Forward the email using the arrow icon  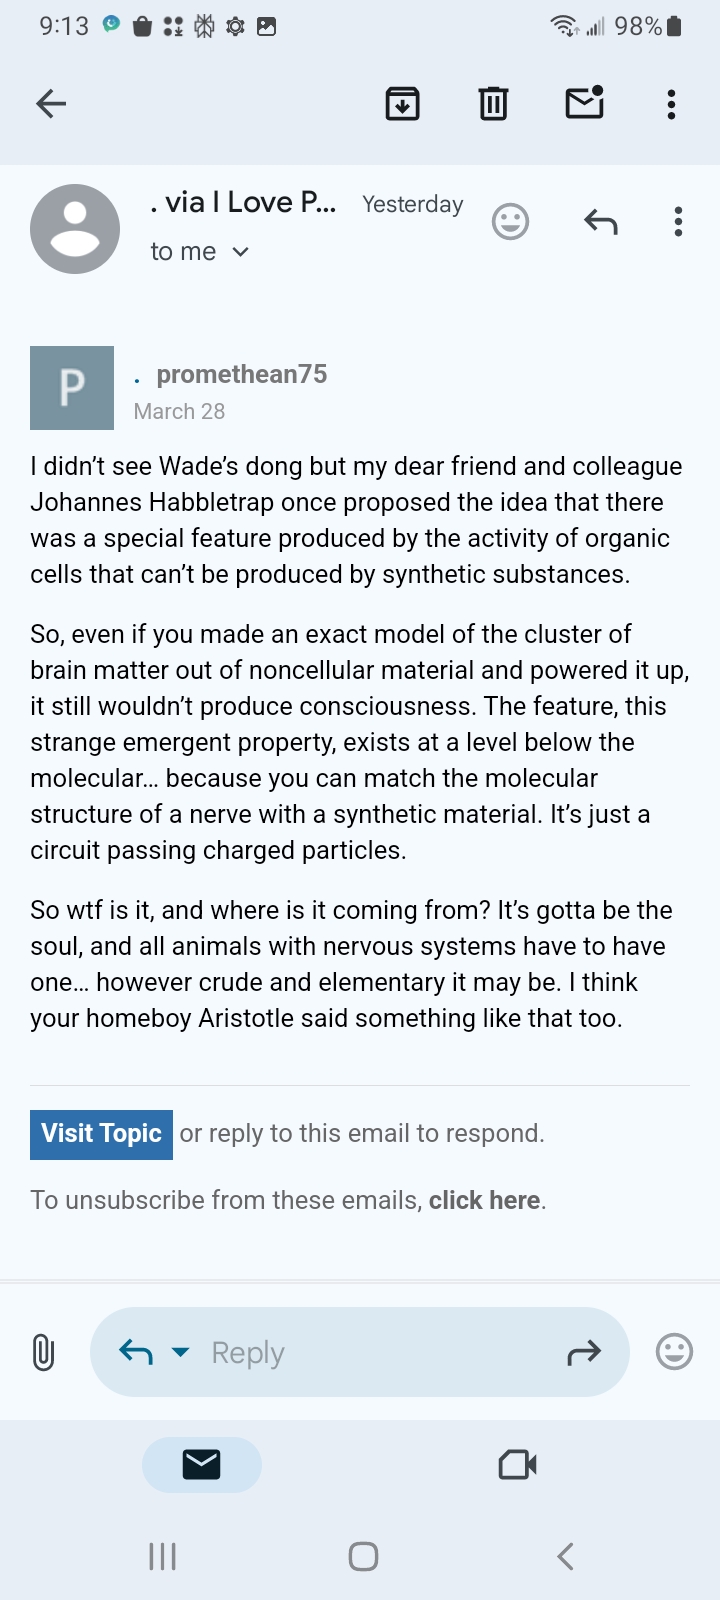[x=584, y=1353]
